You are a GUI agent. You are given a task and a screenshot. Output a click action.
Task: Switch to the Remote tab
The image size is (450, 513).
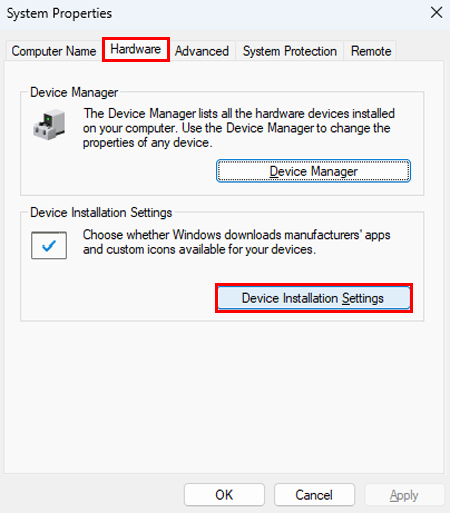[x=371, y=51]
